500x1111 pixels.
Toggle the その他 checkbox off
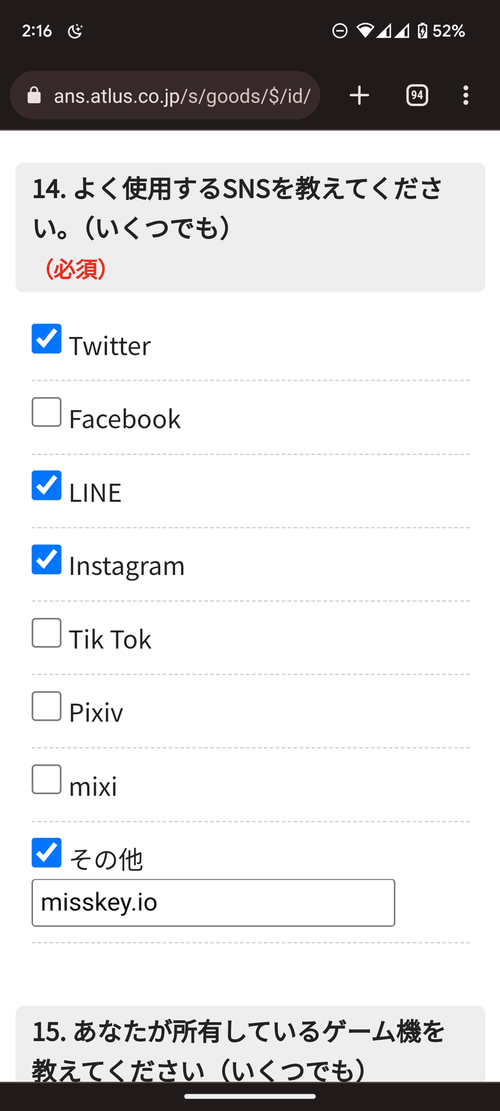[47, 853]
